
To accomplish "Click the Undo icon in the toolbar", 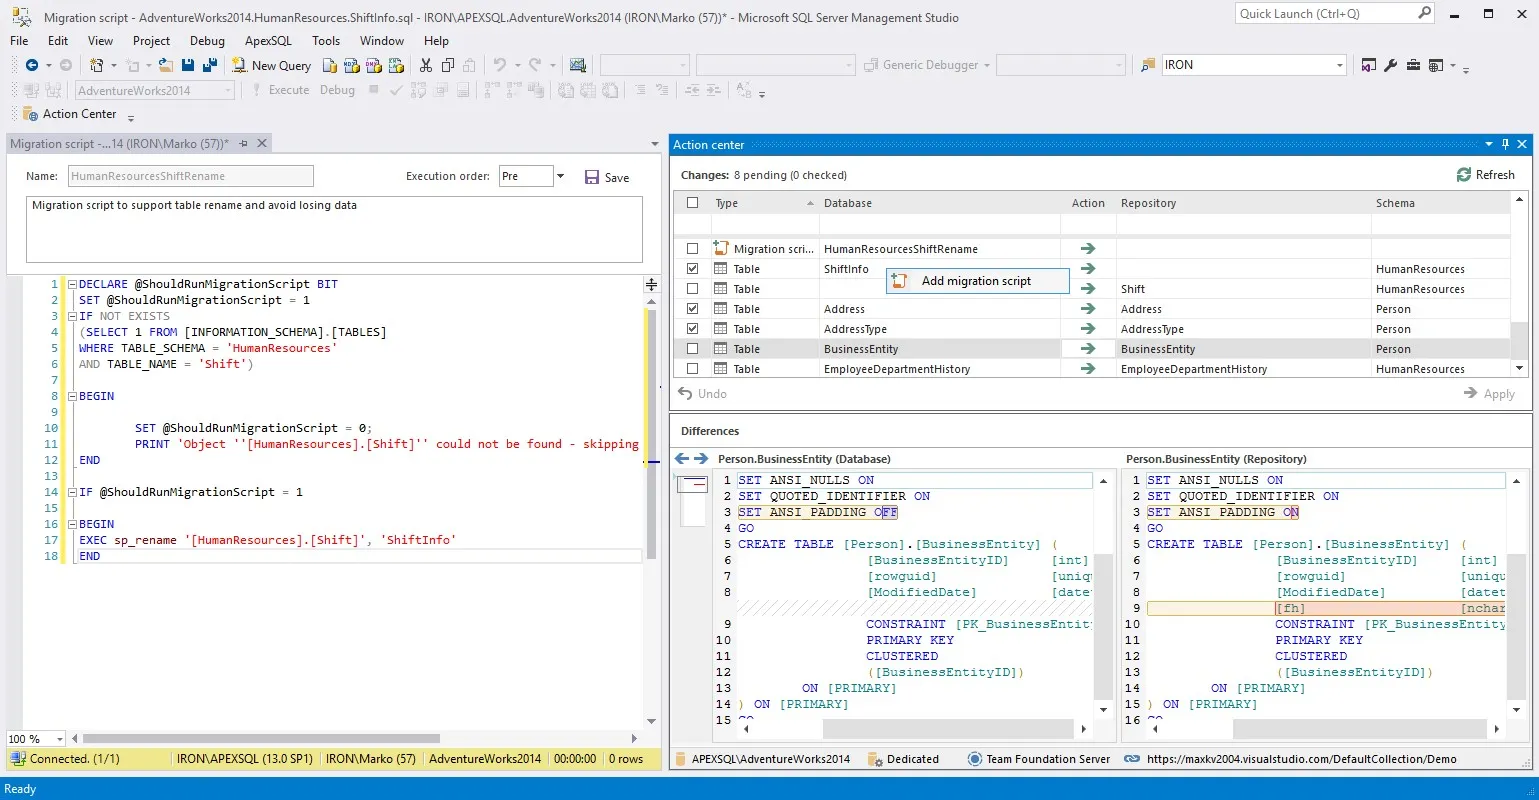I will click(x=498, y=64).
